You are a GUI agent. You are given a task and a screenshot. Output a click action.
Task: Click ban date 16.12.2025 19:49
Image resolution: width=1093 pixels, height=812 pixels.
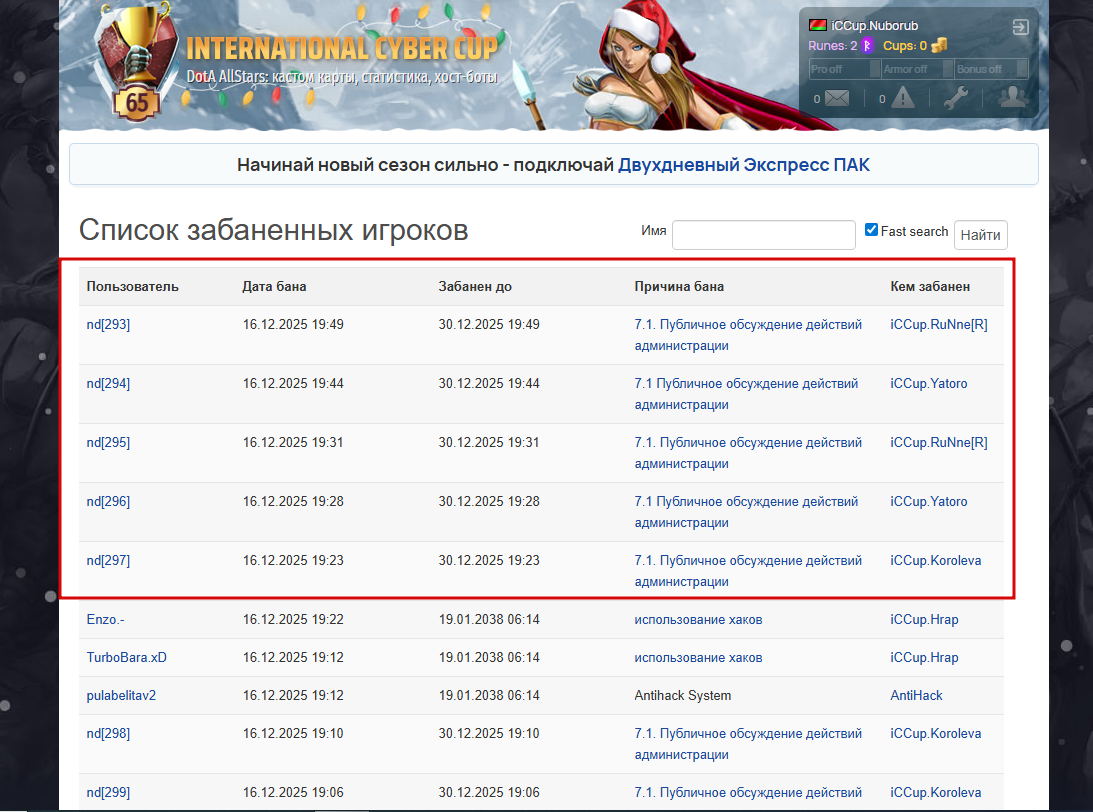293,325
